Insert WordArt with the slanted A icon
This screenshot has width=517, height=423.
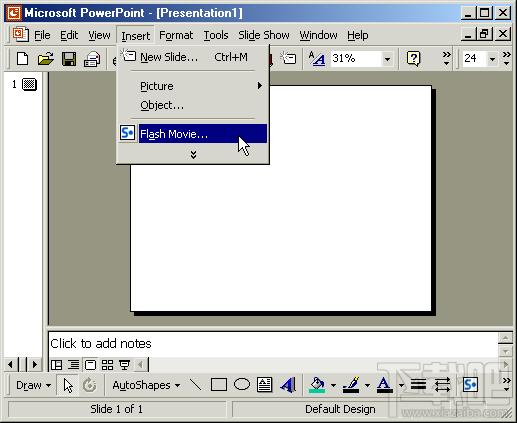[x=288, y=385]
